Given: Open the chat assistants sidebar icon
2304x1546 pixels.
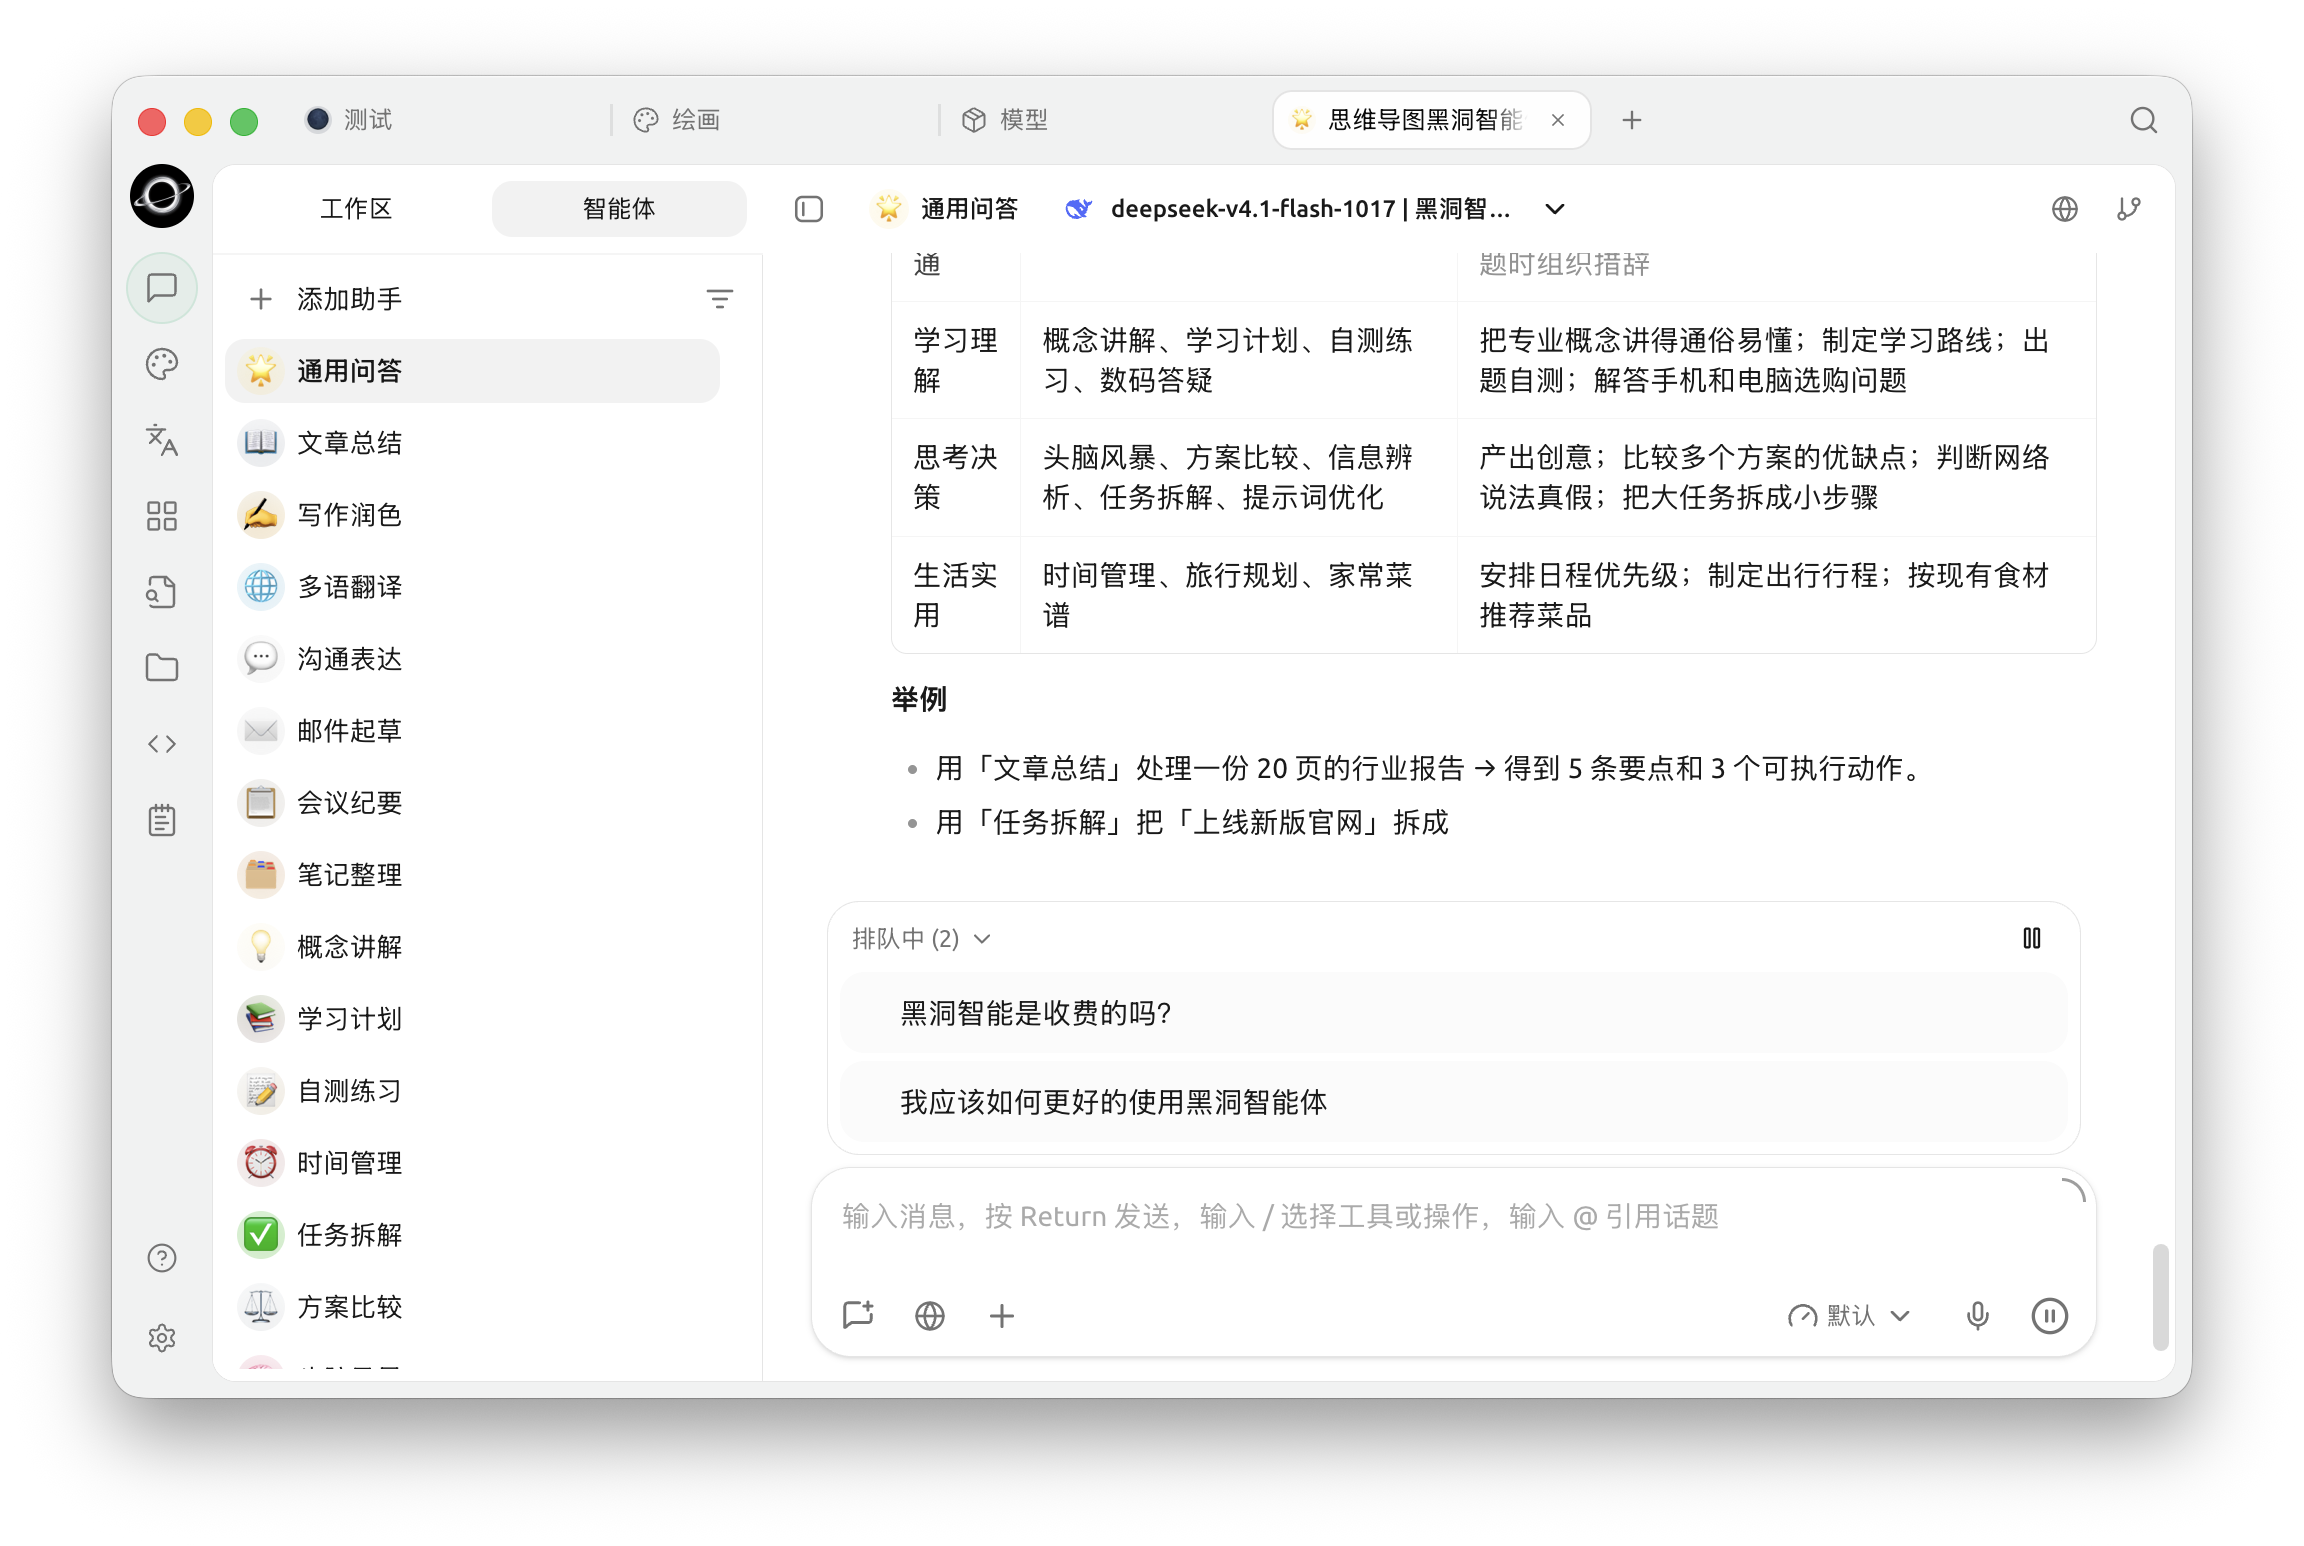Looking at the screenshot, I should (x=162, y=288).
